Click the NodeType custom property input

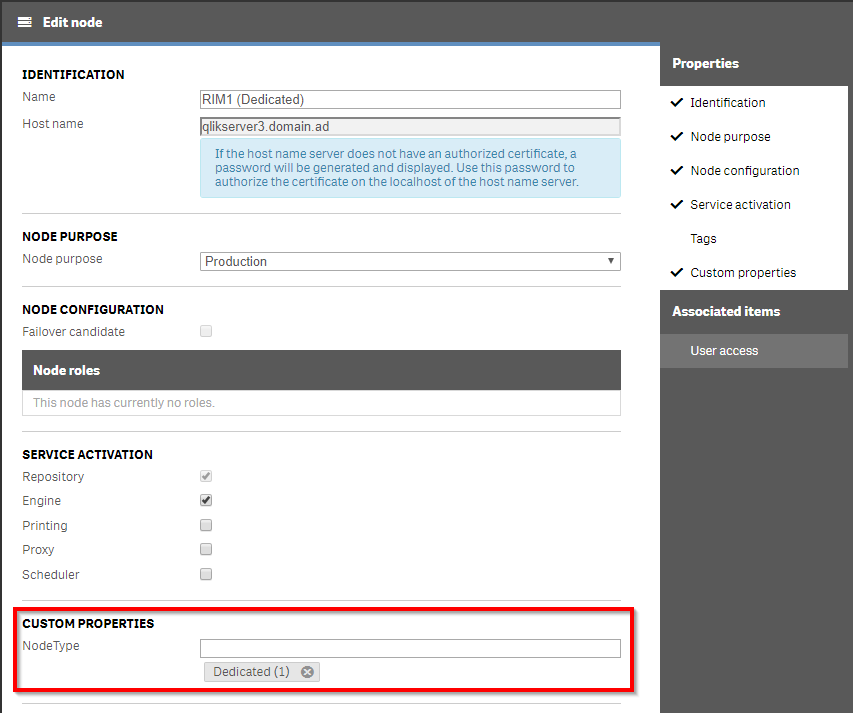click(410, 648)
